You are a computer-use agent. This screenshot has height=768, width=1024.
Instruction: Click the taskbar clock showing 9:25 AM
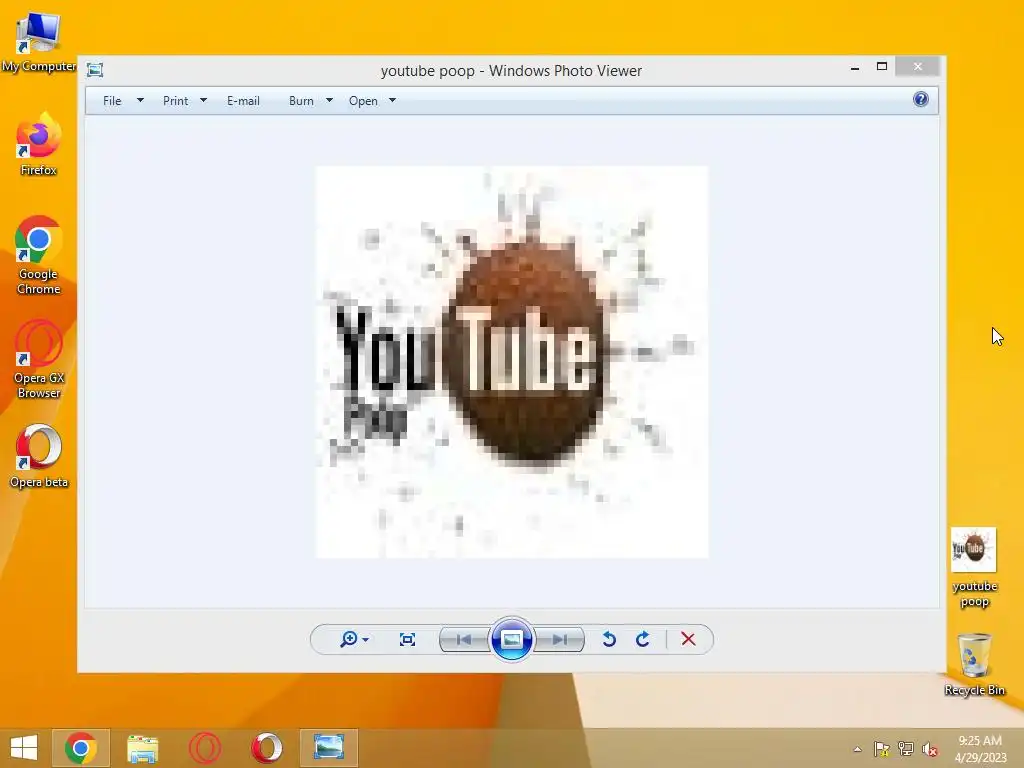980,749
